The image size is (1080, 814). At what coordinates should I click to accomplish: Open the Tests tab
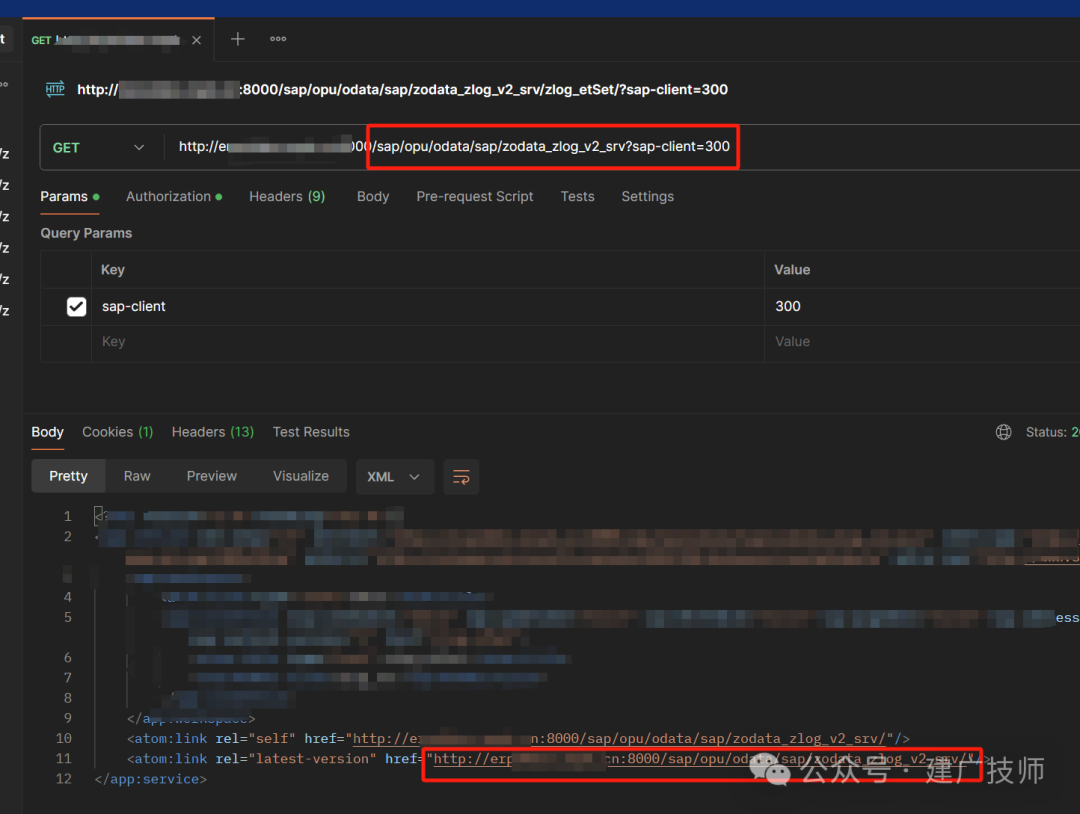point(577,197)
